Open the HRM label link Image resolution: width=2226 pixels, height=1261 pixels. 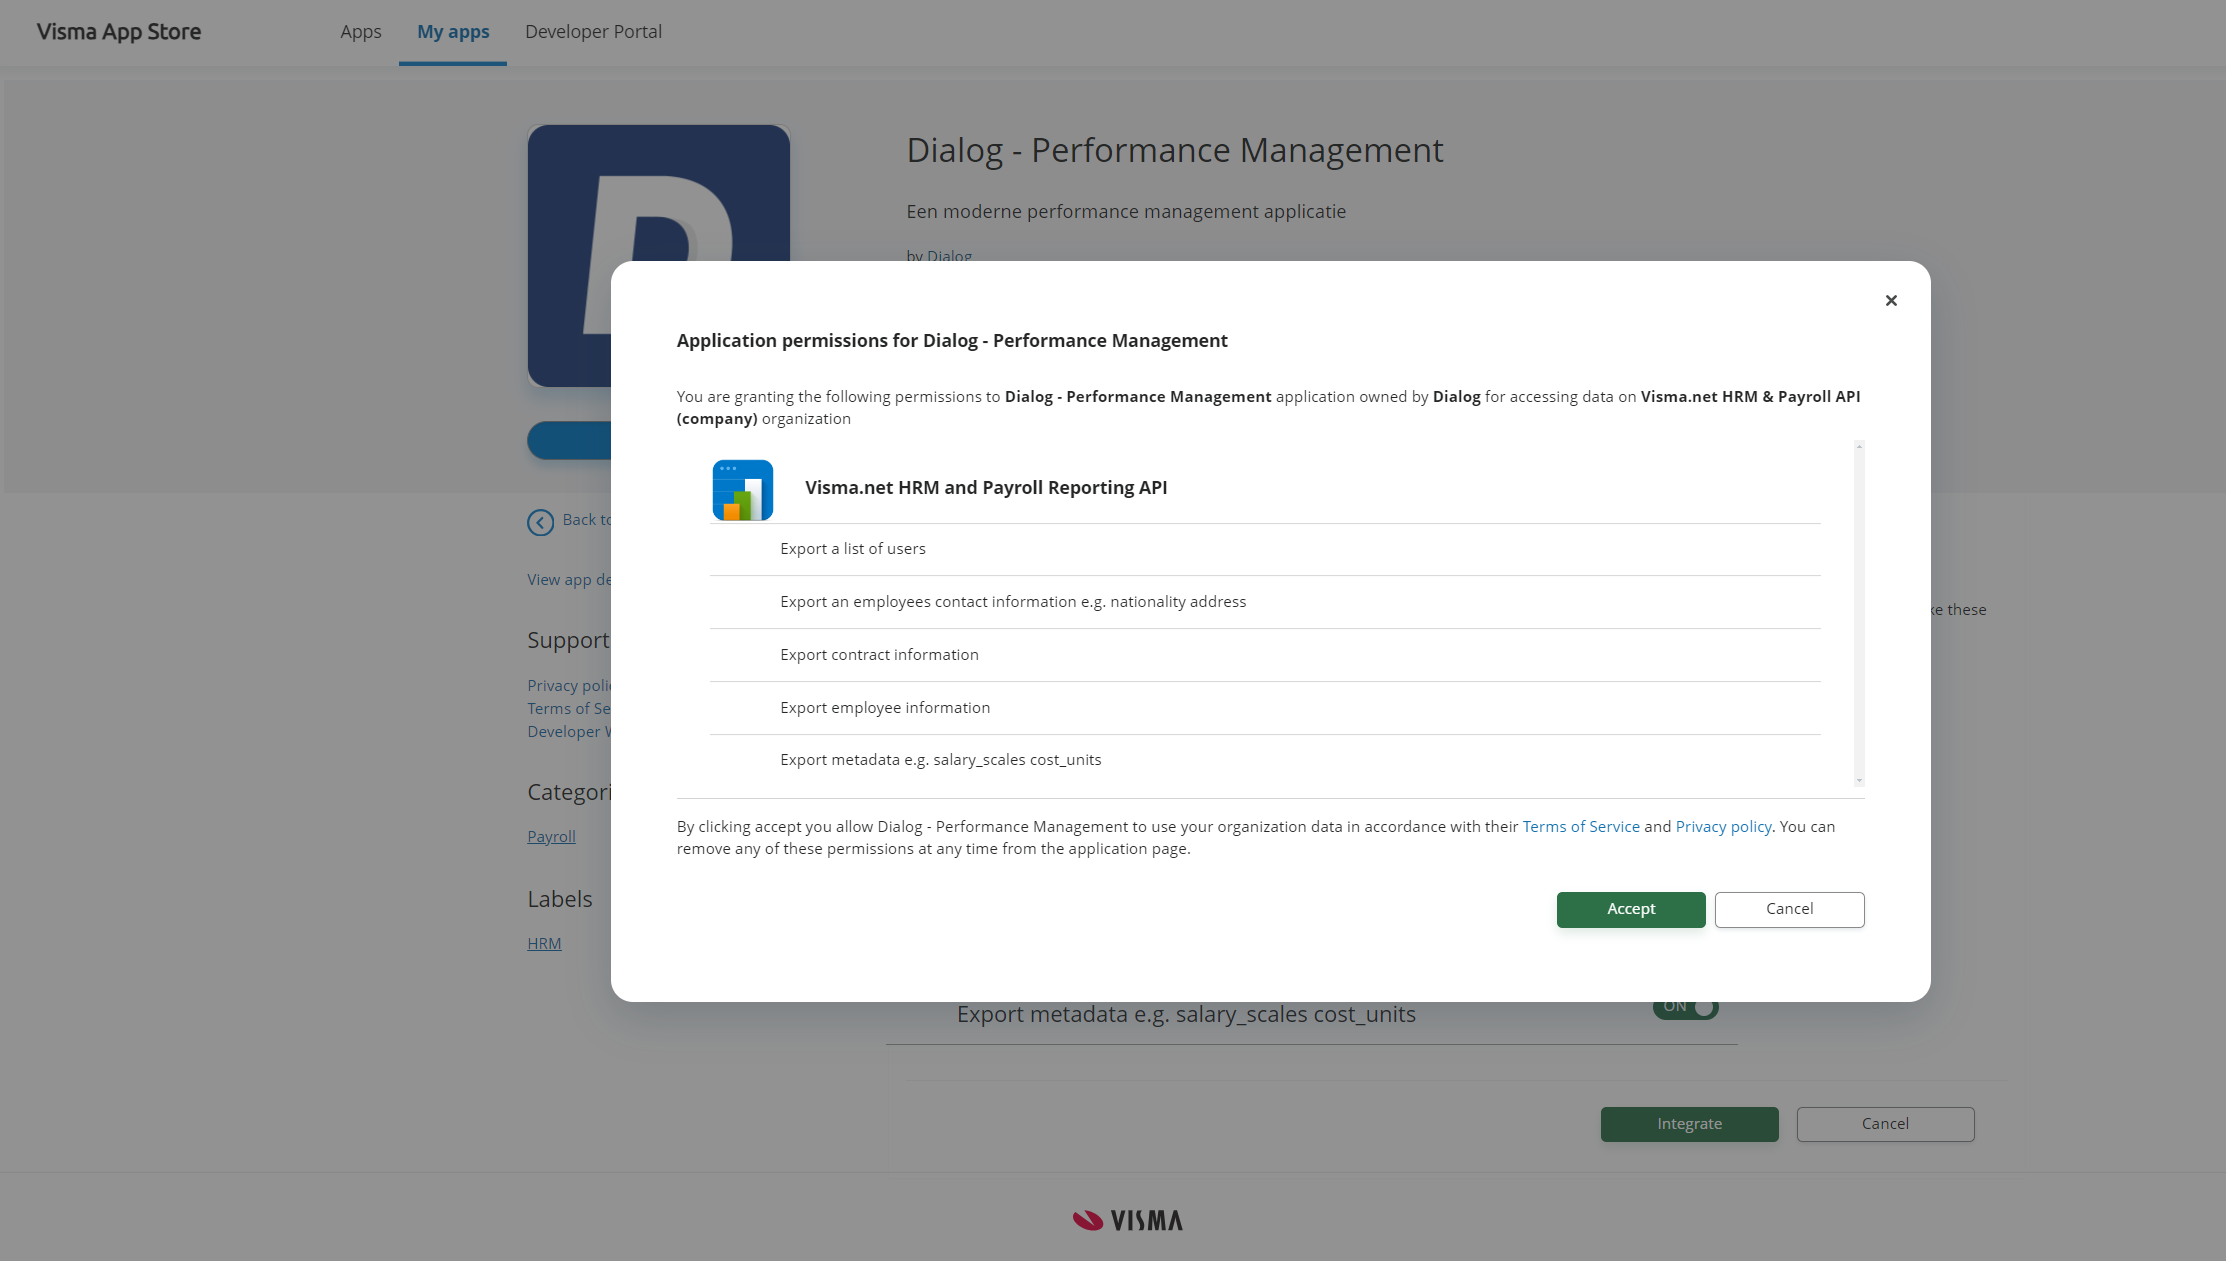[544, 943]
